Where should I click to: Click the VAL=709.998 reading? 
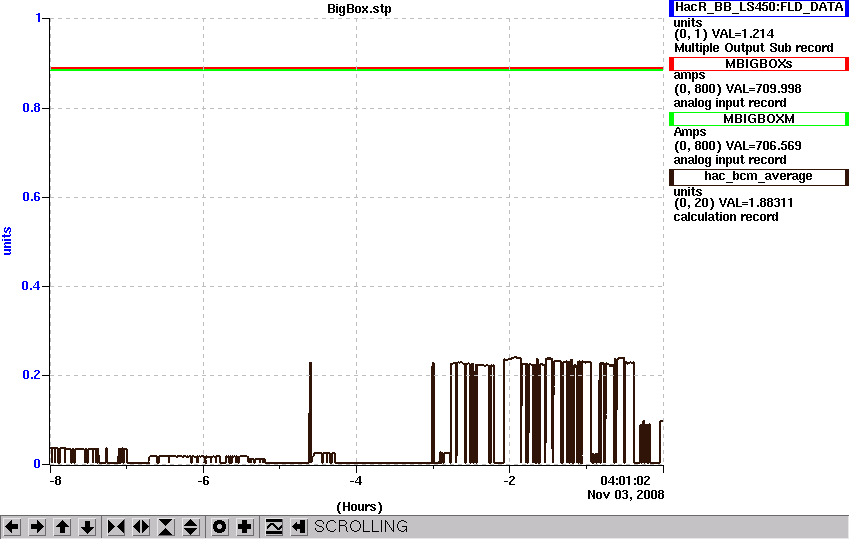click(x=763, y=89)
